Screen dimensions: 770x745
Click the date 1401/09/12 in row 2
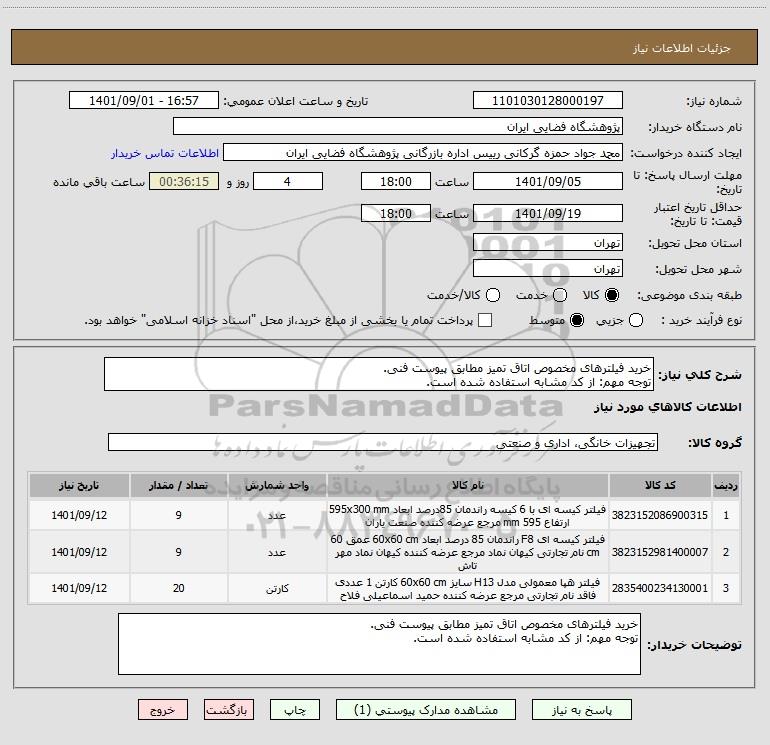79,552
